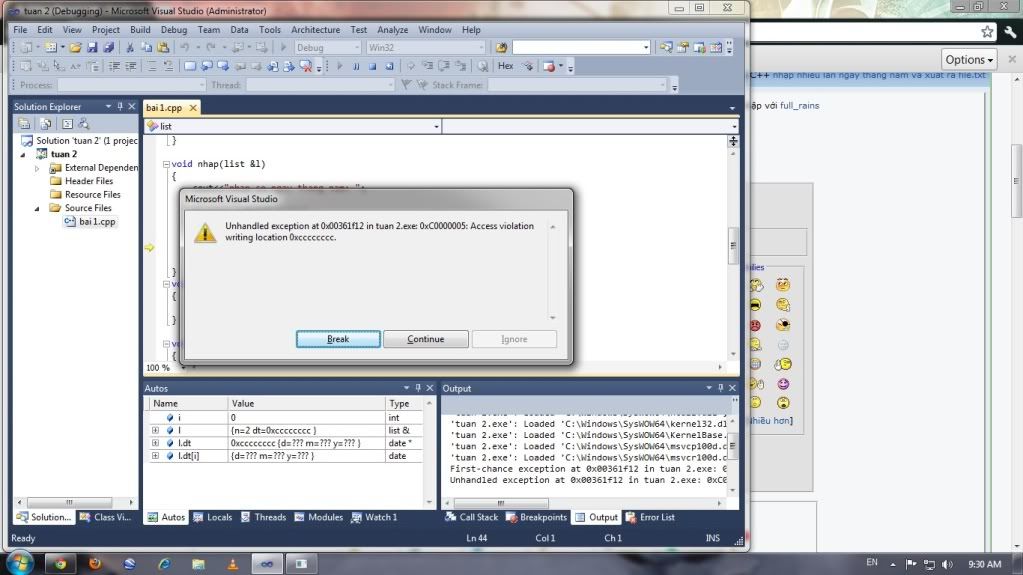The height and width of the screenshot is (575, 1023).
Task: Open the File menu
Action: [20, 29]
